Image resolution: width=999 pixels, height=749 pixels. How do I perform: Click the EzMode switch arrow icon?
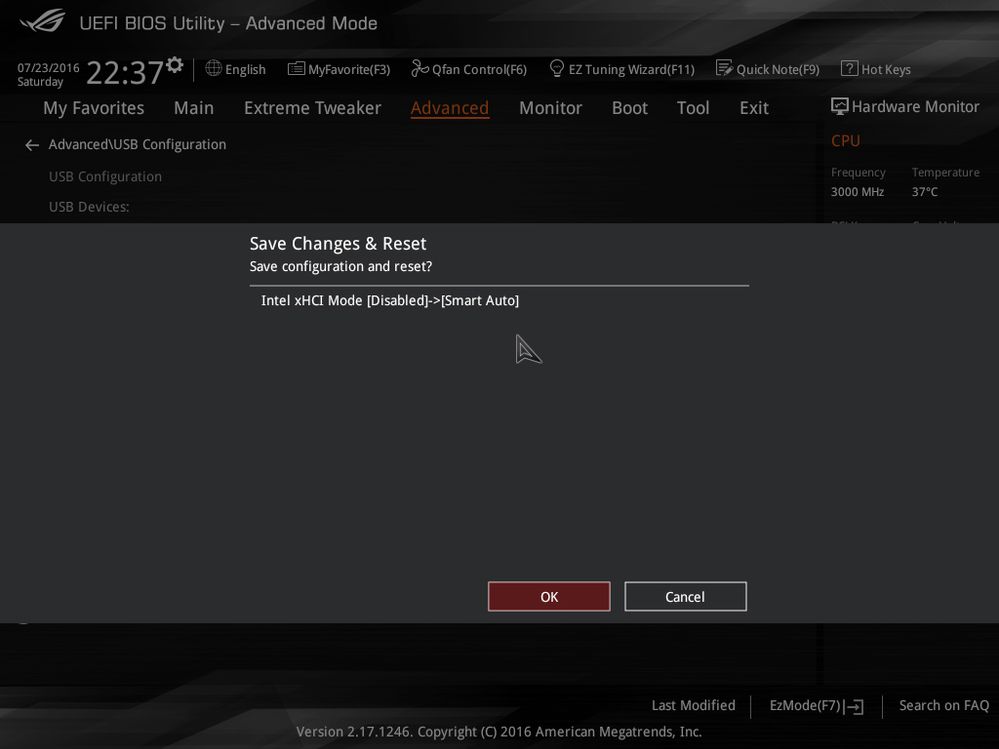tap(854, 706)
